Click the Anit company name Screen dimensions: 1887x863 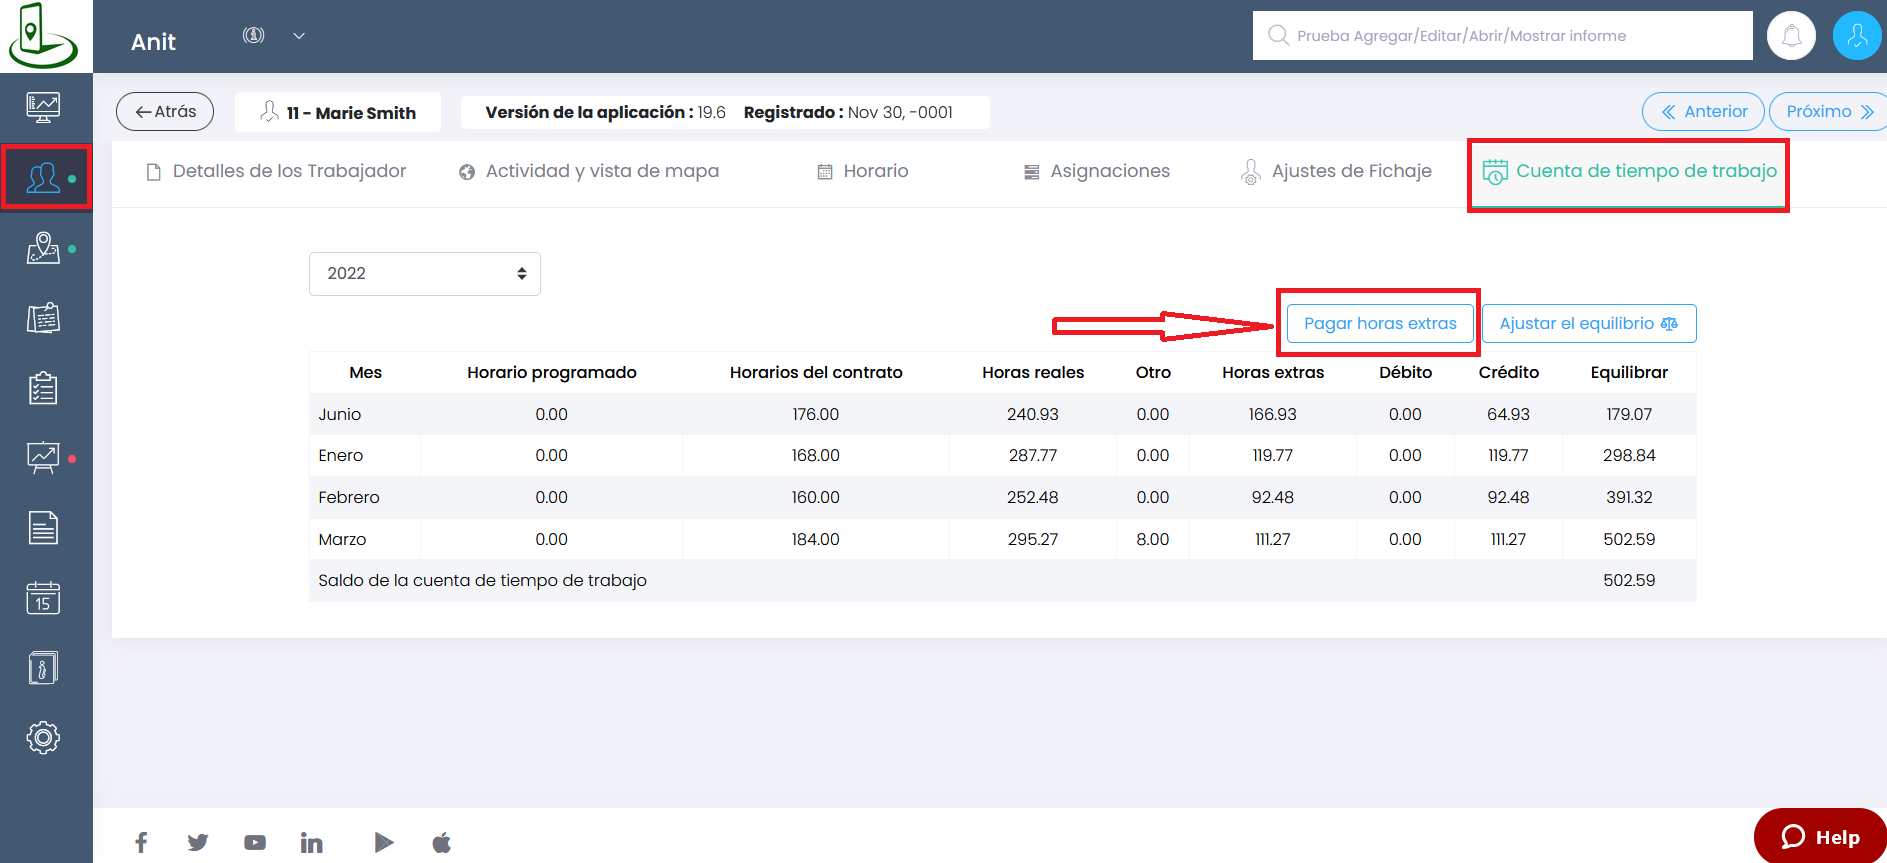coord(153,42)
